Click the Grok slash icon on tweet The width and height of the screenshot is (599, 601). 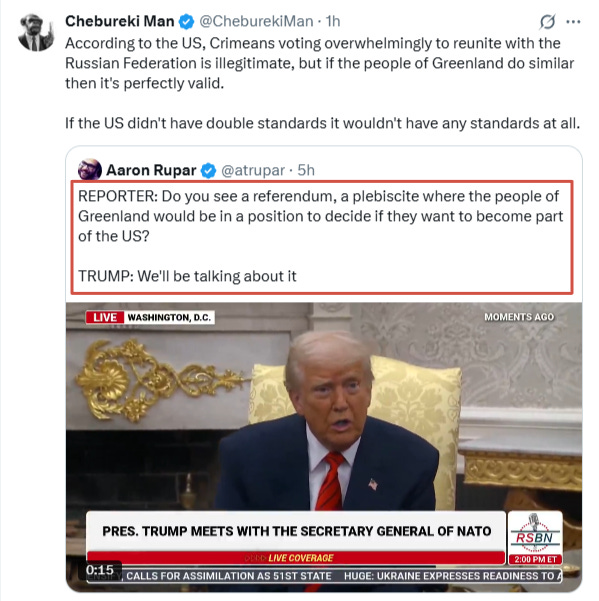pos(547,22)
